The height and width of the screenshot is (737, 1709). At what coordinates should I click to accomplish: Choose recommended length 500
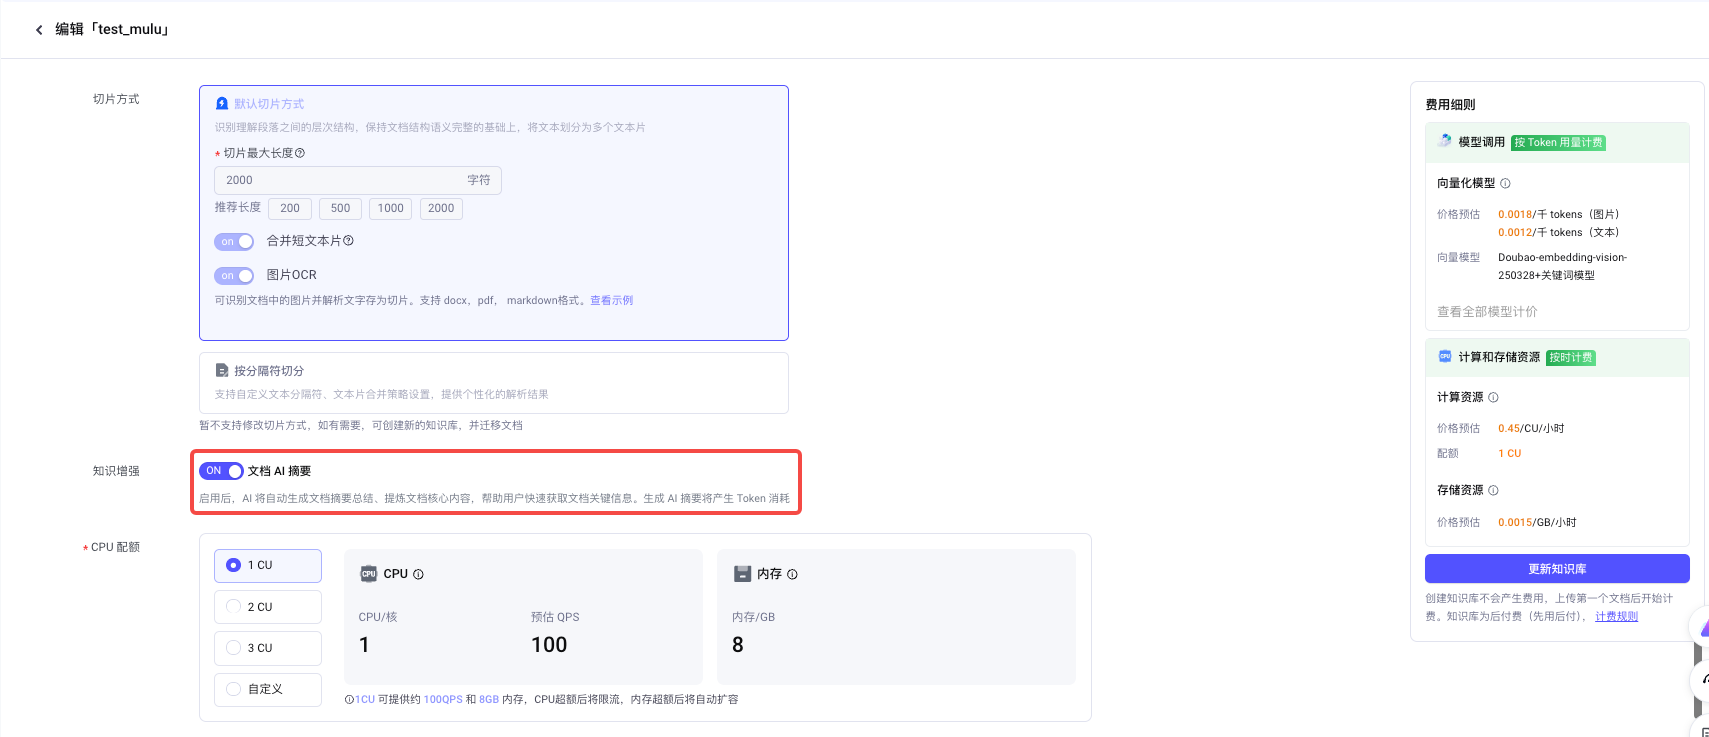(x=340, y=208)
